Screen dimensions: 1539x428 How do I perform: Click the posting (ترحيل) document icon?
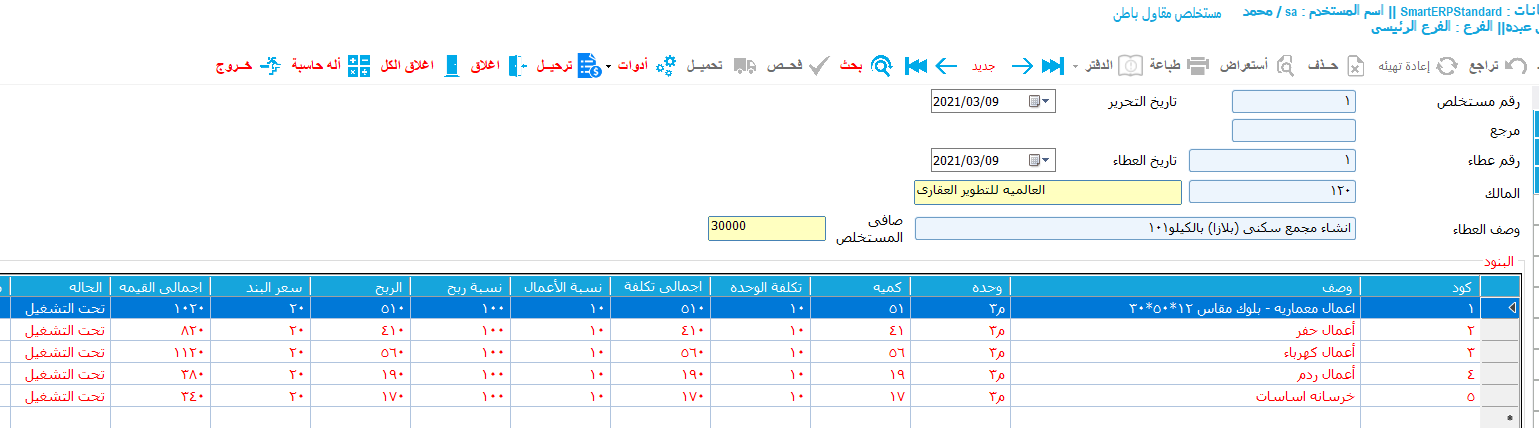(x=589, y=66)
